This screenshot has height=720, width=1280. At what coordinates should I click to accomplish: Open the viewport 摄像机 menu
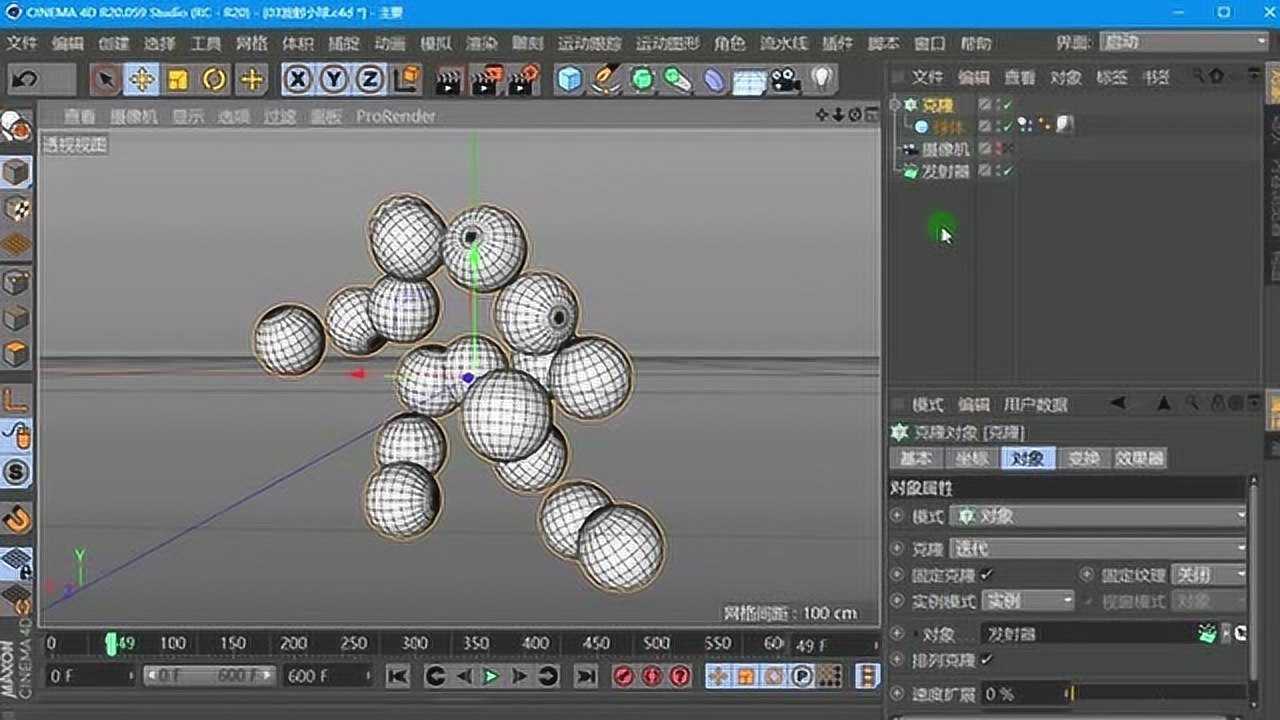(134, 116)
